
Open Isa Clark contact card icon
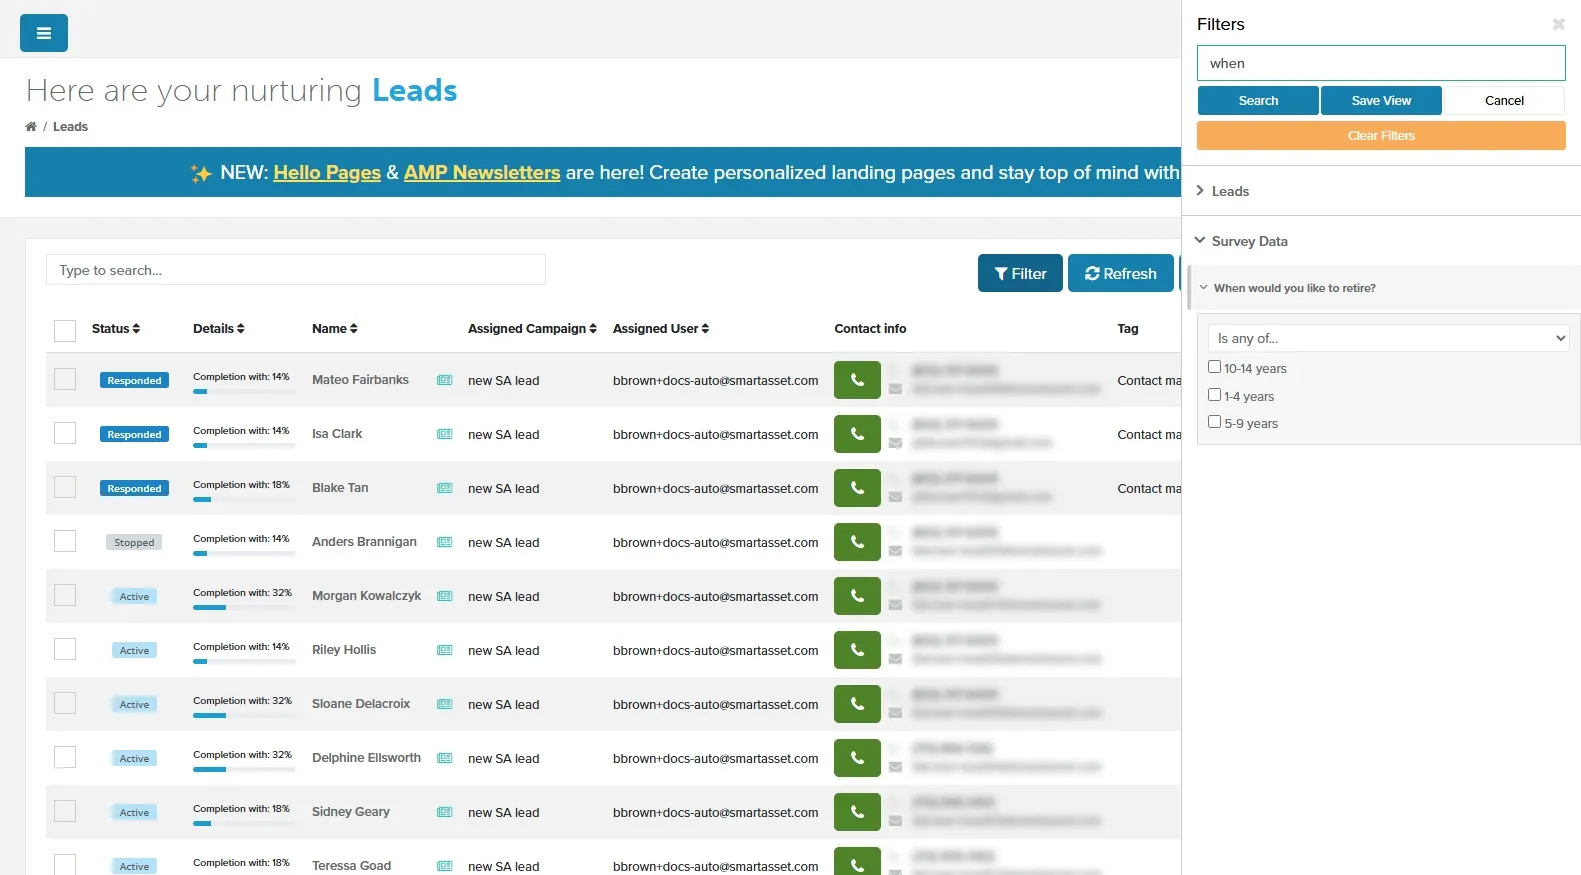pos(445,434)
